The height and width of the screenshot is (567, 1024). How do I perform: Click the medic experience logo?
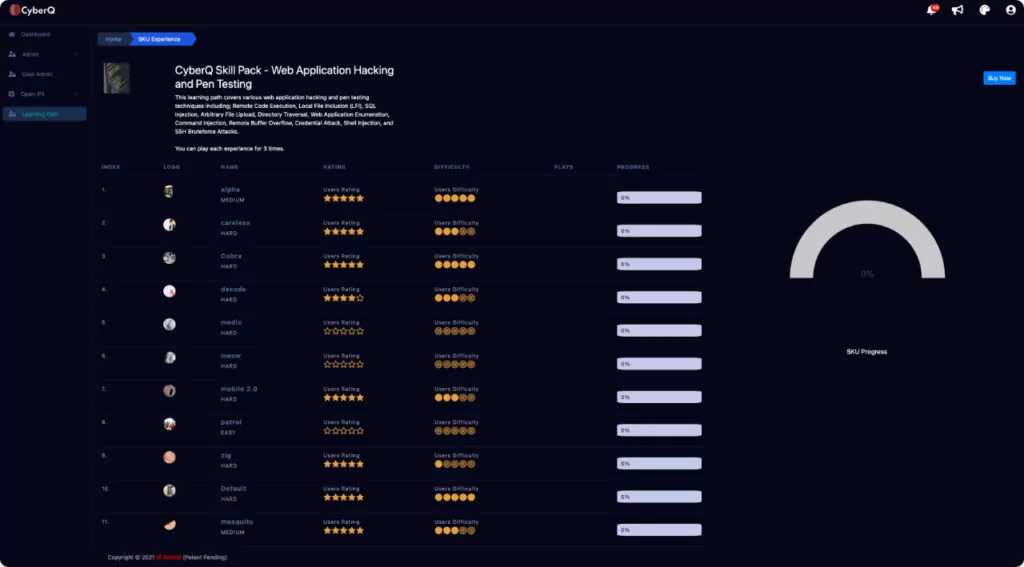point(169,325)
